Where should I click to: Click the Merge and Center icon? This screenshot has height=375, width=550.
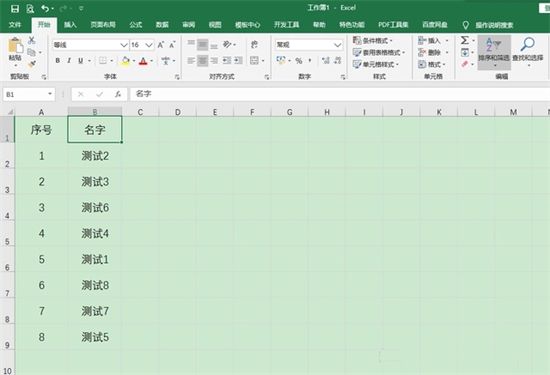254,61
